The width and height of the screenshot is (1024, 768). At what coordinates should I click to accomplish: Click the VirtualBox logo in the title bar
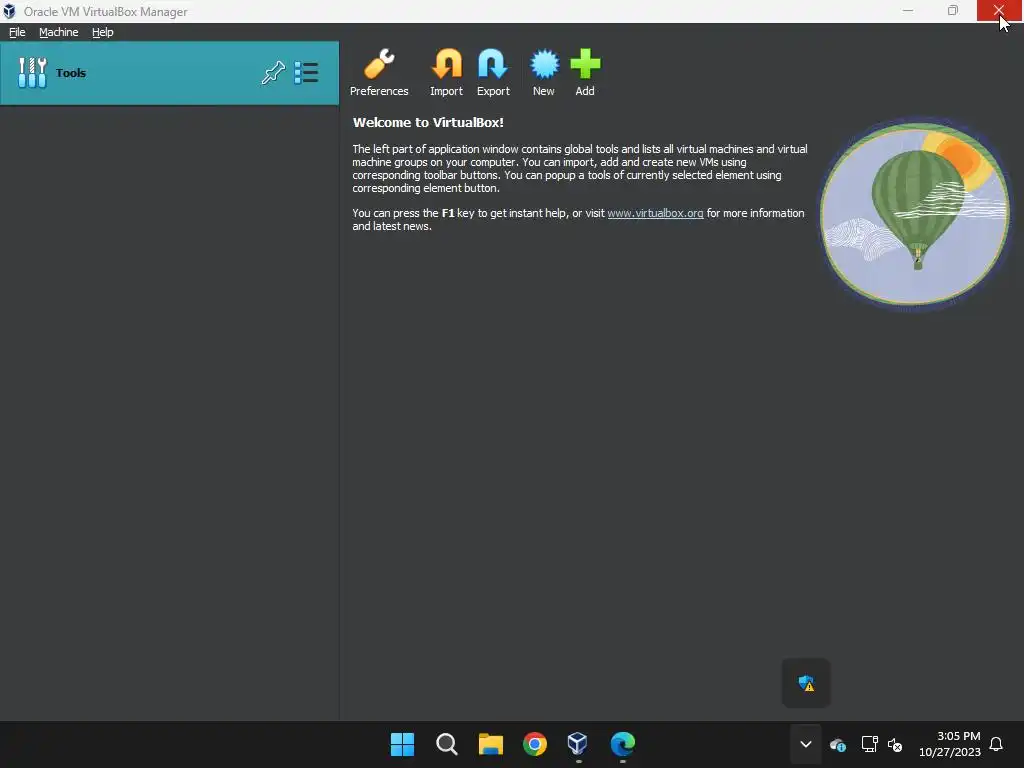pos(9,11)
